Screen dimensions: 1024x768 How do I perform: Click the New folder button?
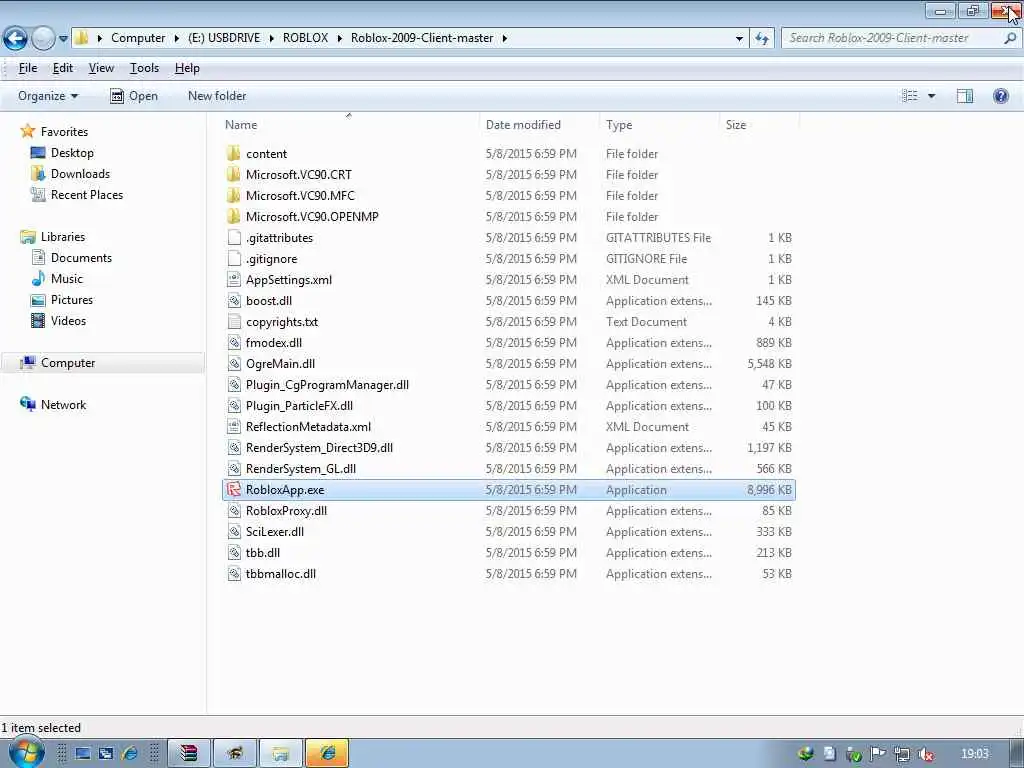217,96
